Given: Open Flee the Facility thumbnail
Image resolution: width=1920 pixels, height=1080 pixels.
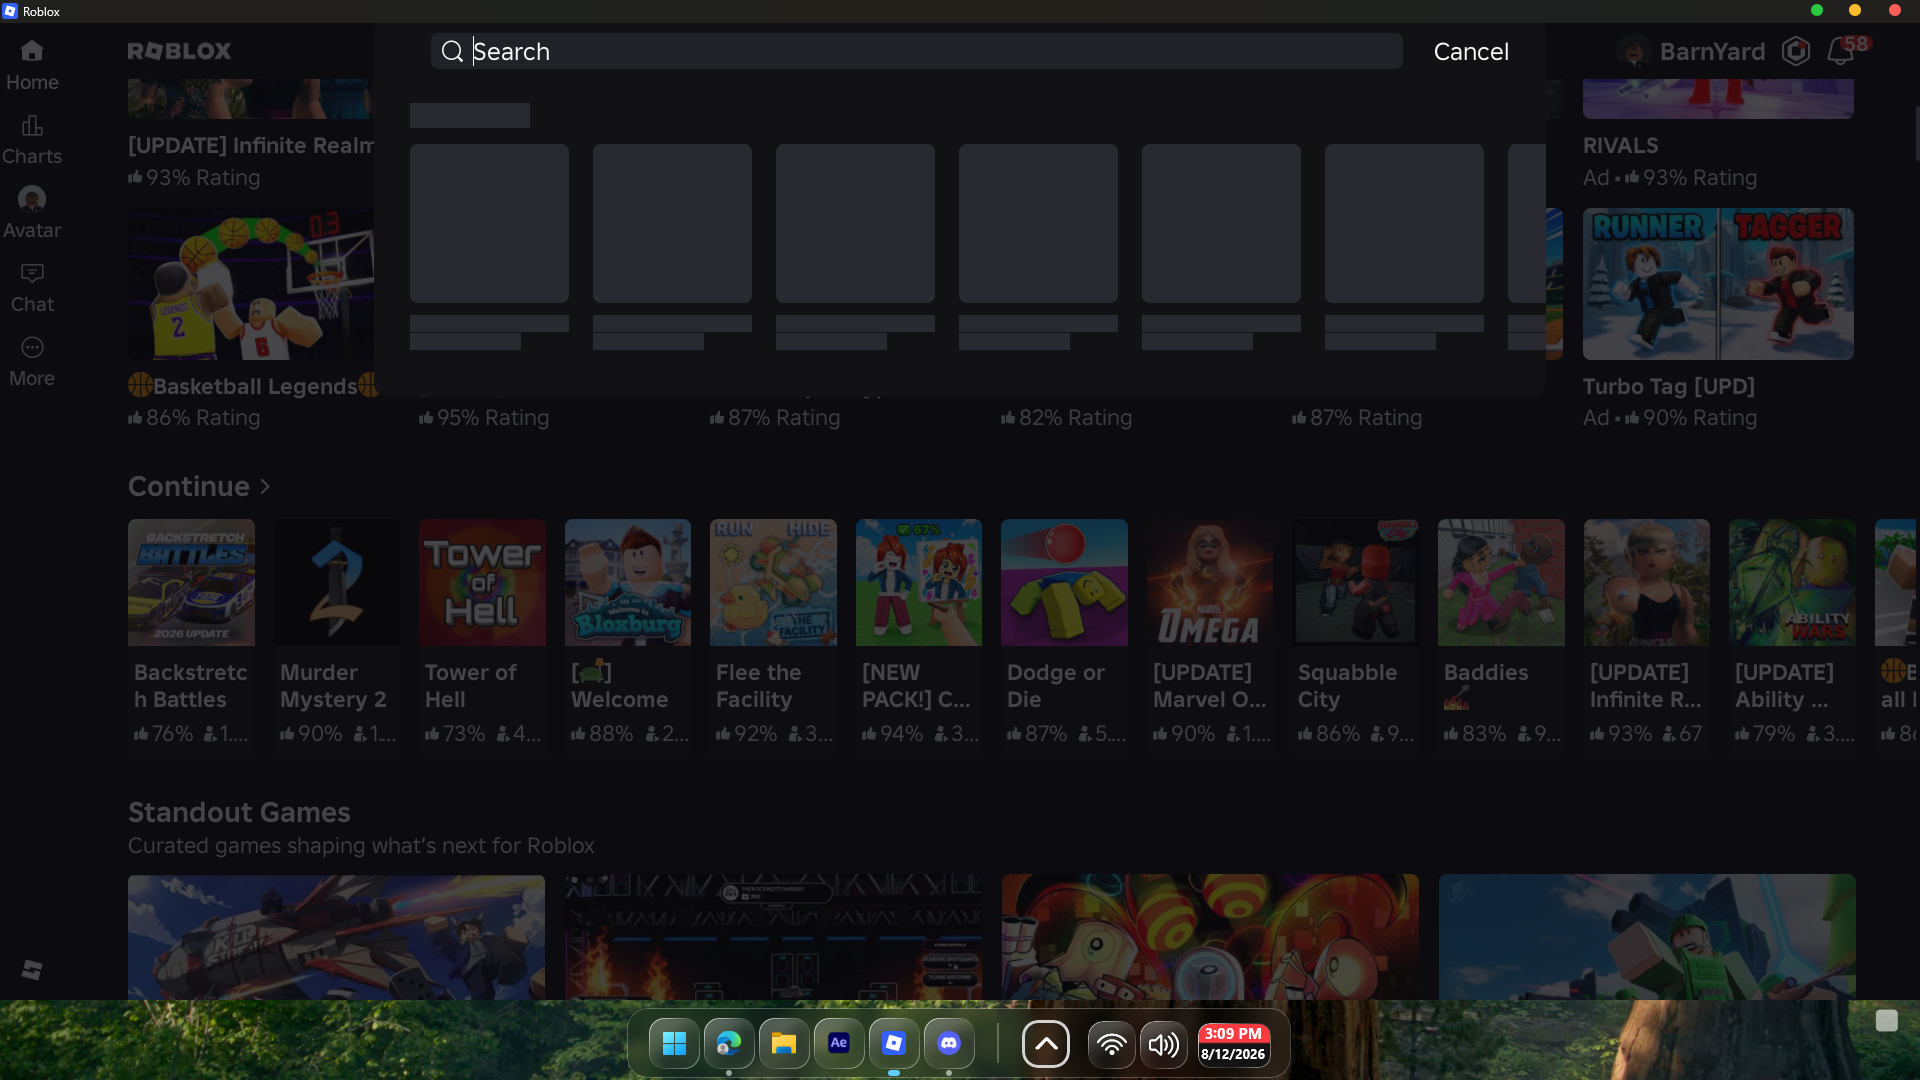Looking at the screenshot, I should tap(773, 582).
